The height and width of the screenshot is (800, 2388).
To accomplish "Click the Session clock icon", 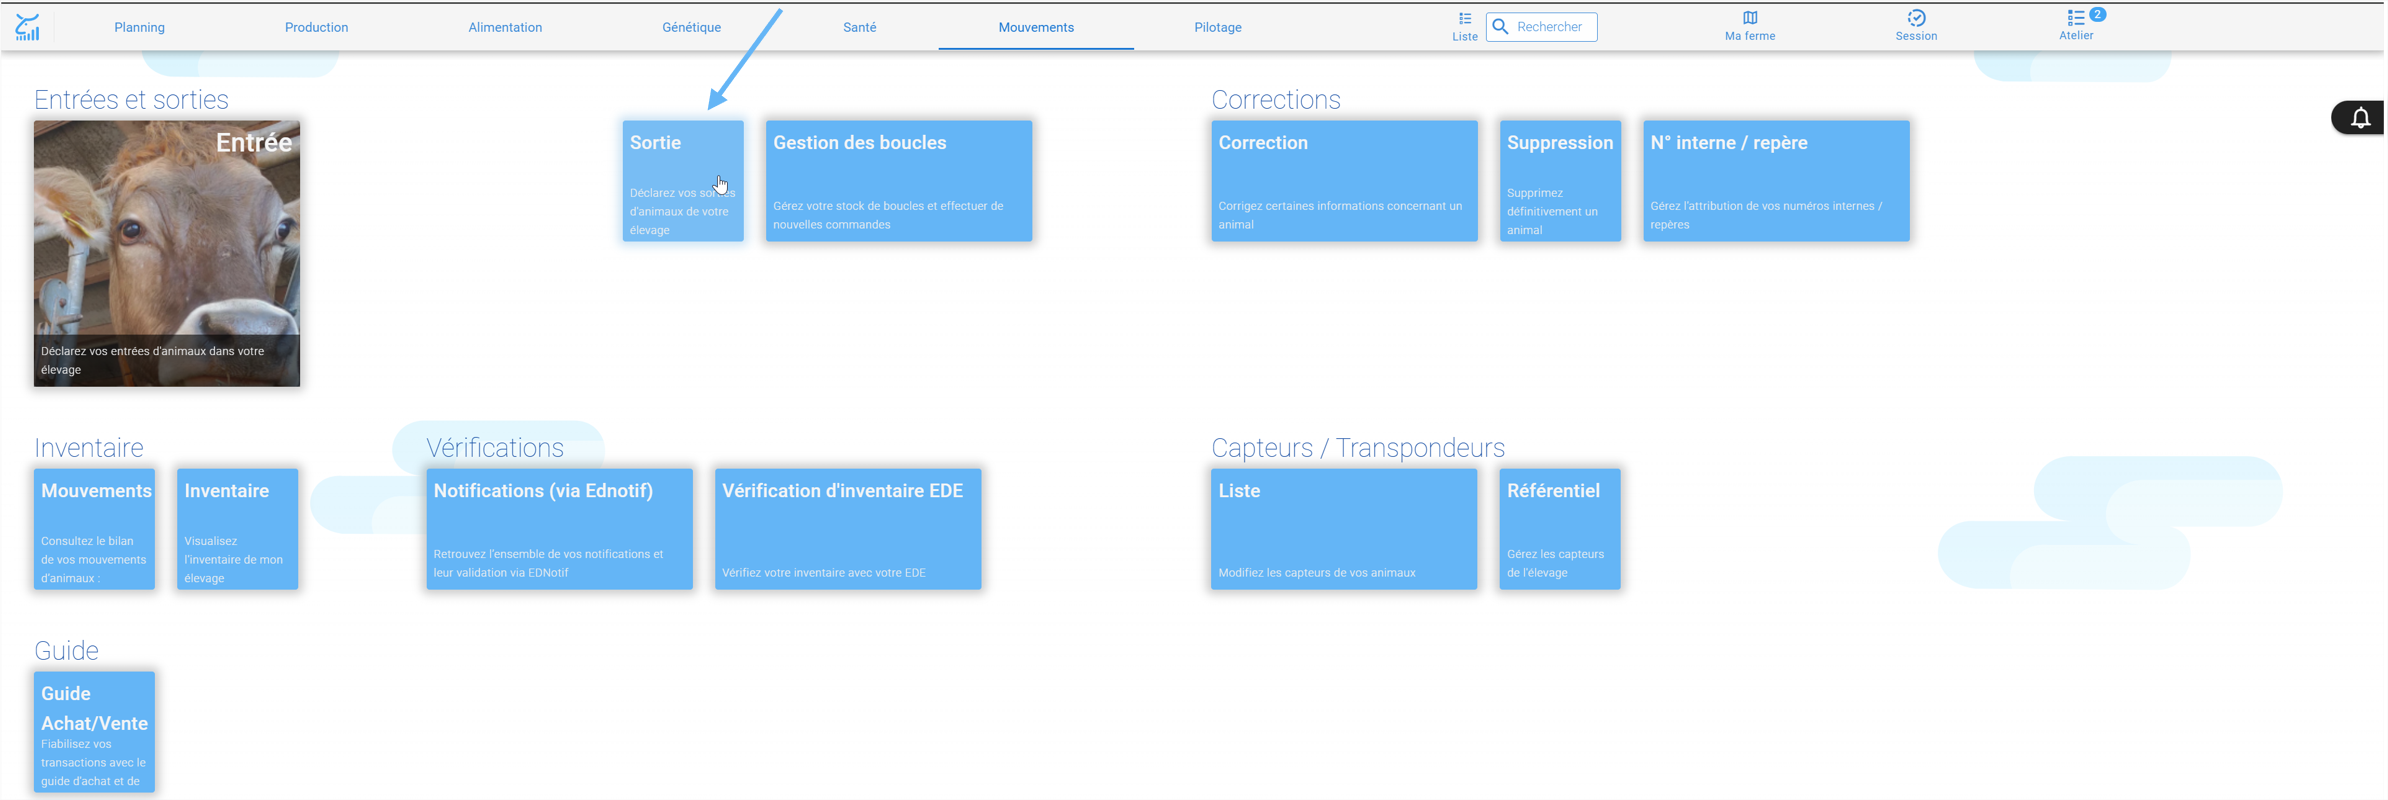I will 1915,18.
